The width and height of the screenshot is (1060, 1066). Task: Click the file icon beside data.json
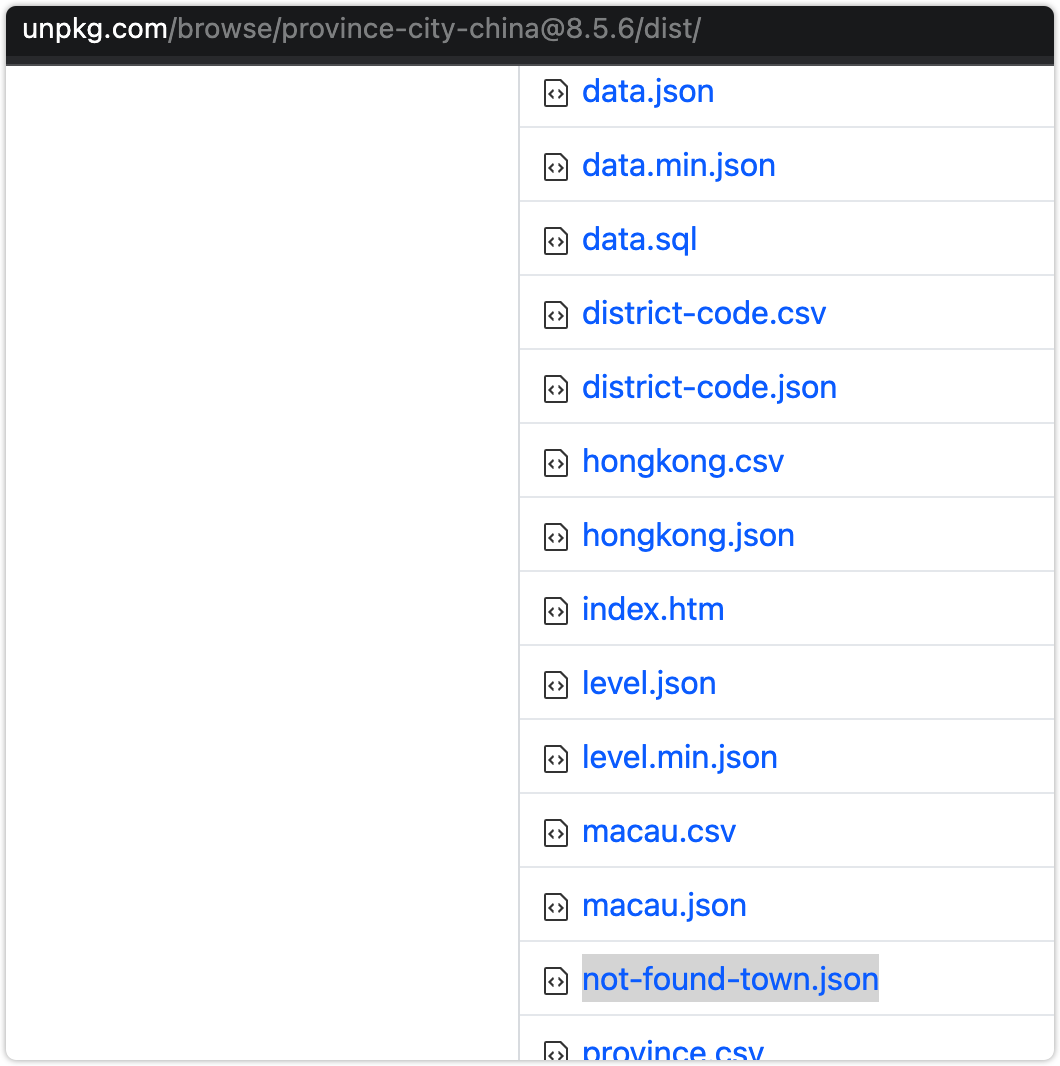tap(556, 93)
